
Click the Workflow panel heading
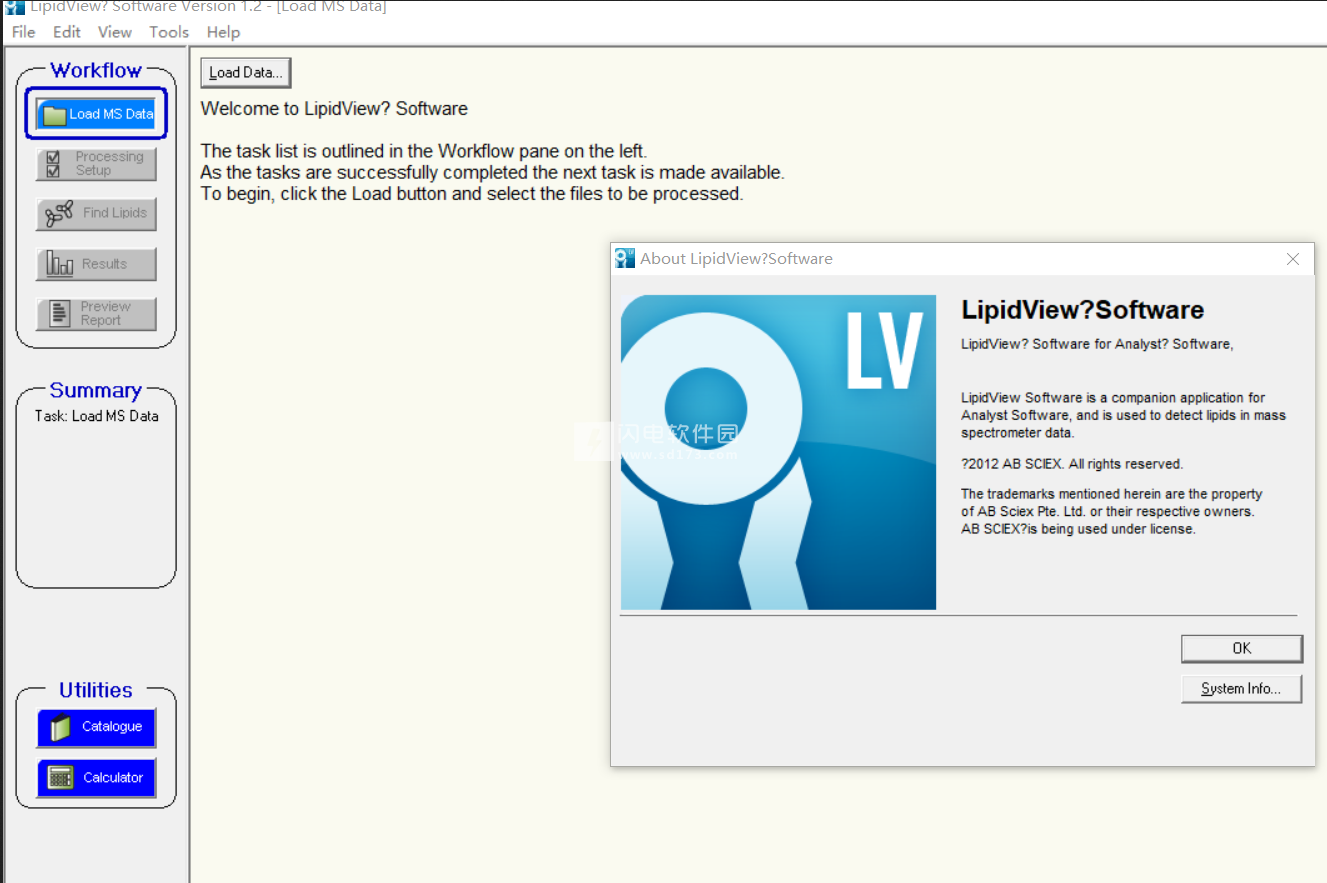(x=96, y=70)
